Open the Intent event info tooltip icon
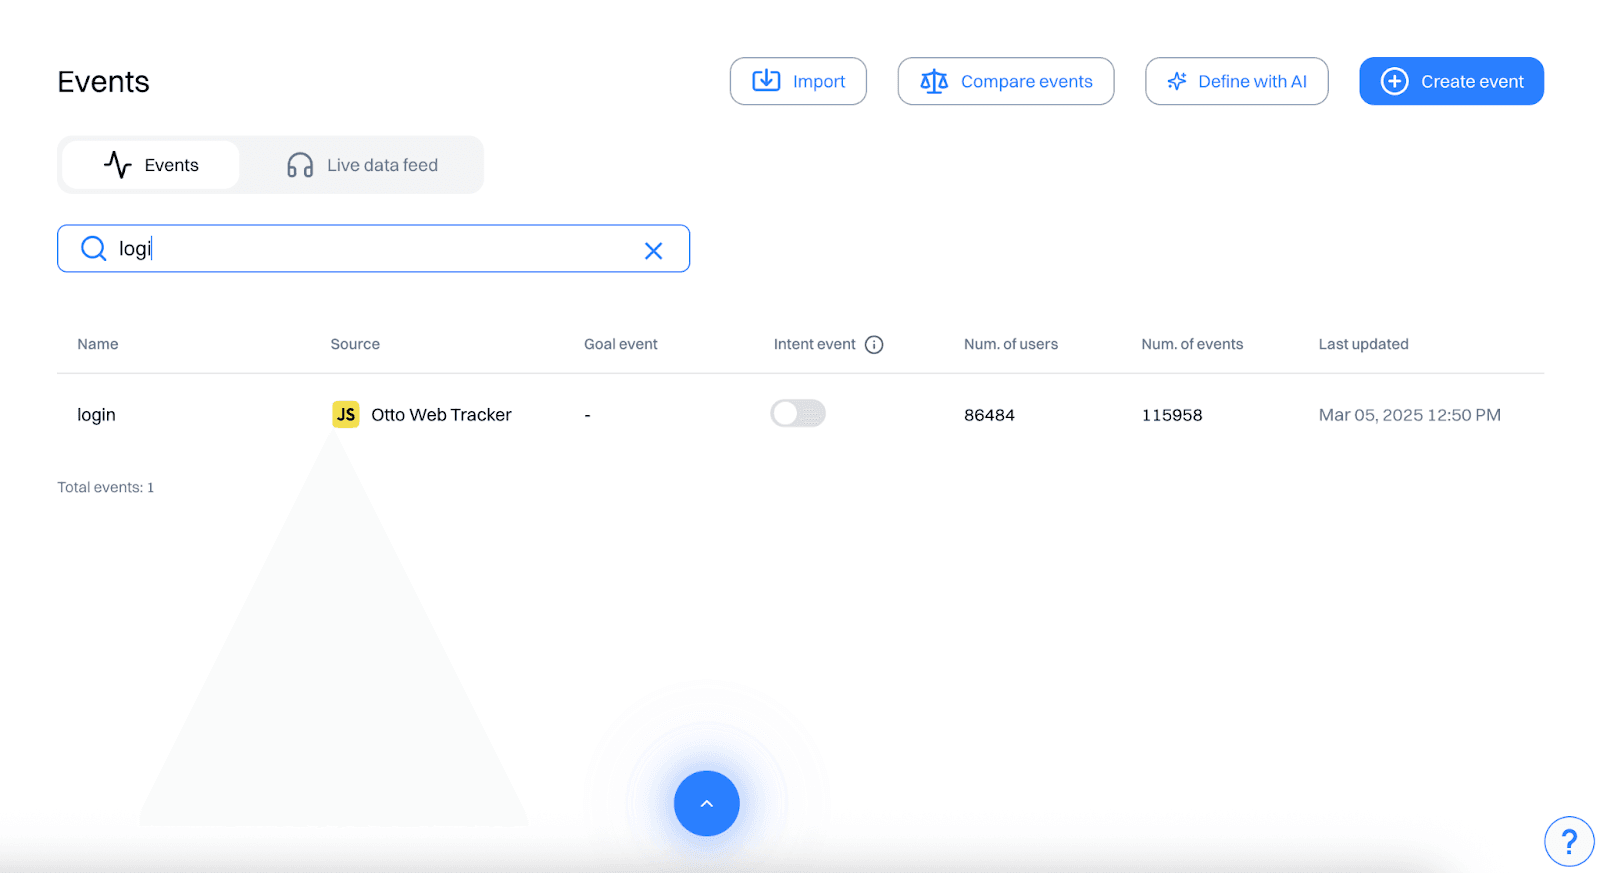The height and width of the screenshot is (873, 1600). [x=874, y=344]
